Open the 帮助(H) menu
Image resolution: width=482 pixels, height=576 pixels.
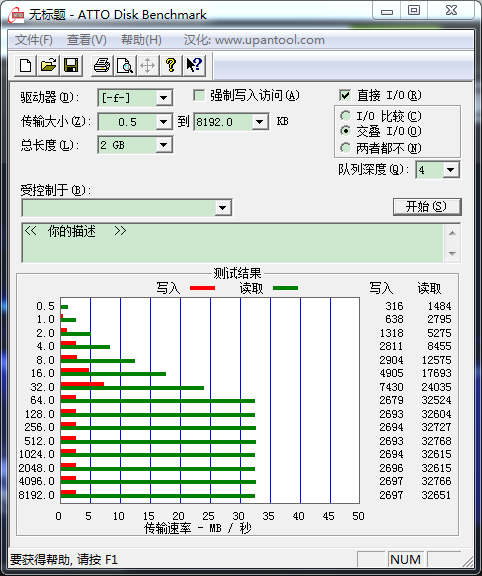coord(141,40)
